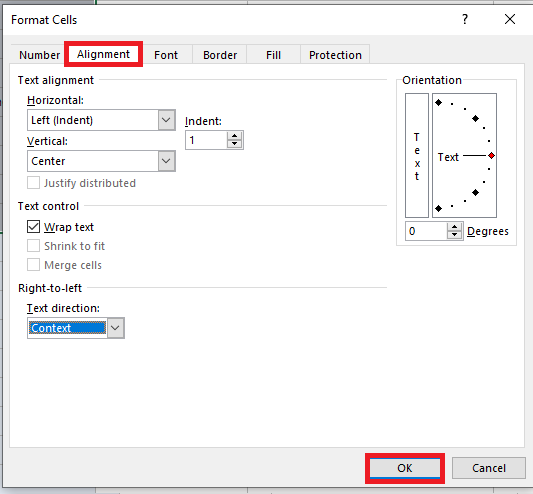The height and width of the screenshot is (494, 533).
Task: Increase degrees with up spinner arrow
Action: pos(454,227)
